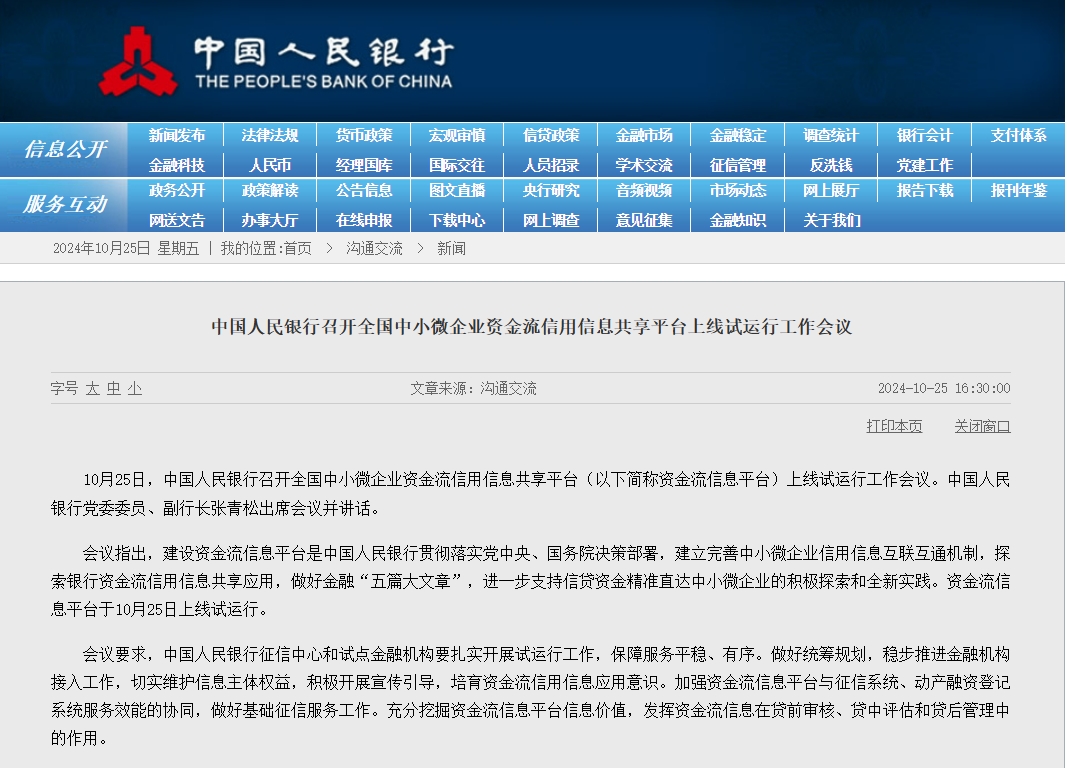The width and height of the screenshot is (1069, 768).
Task: Open 网上调查 page
Action: pyautogui.click(x=551, y=220)
